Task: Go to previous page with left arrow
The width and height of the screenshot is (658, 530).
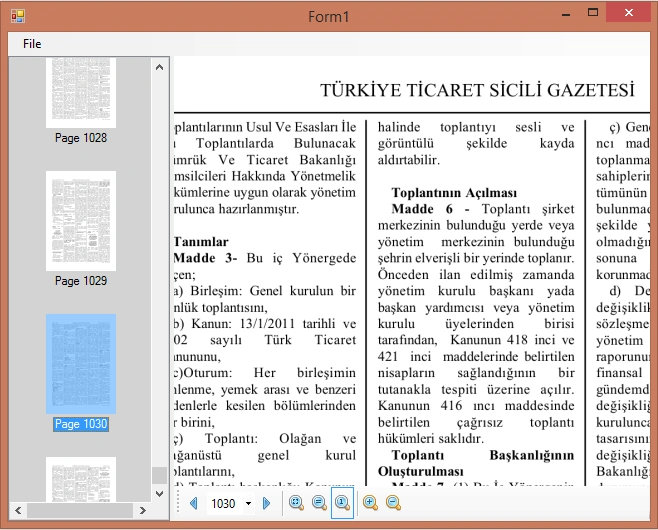Action: click(x=193, y=503)
